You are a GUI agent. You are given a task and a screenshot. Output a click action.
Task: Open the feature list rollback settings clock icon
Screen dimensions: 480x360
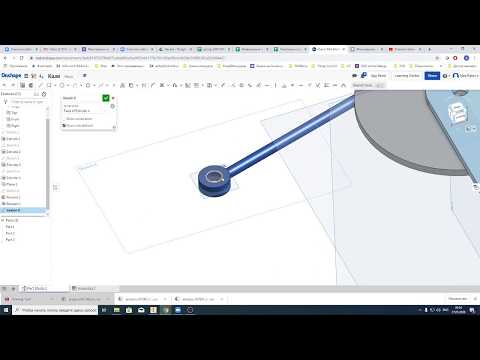coord(44,94)
